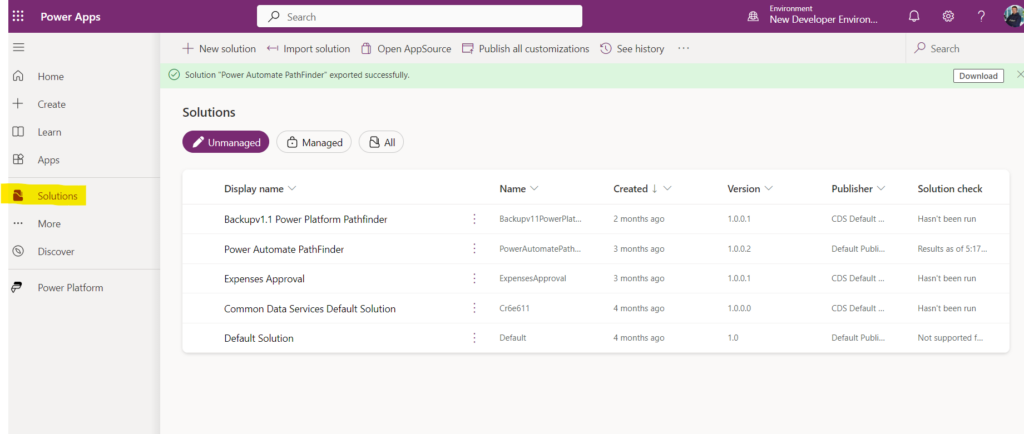Show Unmanaged solutions filter
The width and height of the screenshot is (1024, 434).
click(226, 142)
